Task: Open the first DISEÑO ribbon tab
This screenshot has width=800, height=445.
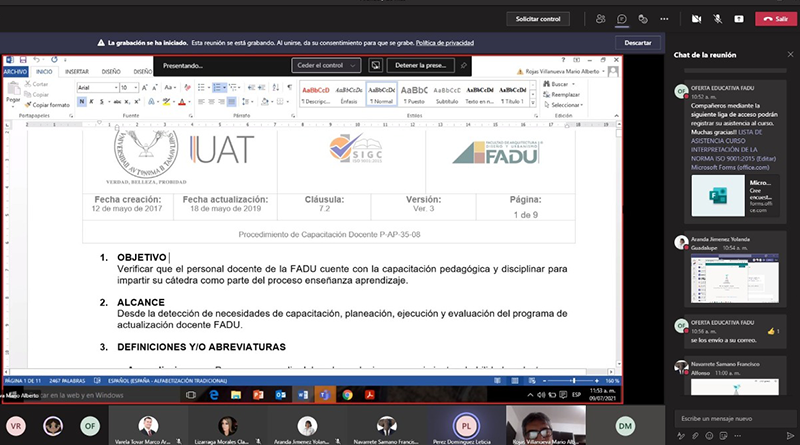Action: (x=111, y=72)
